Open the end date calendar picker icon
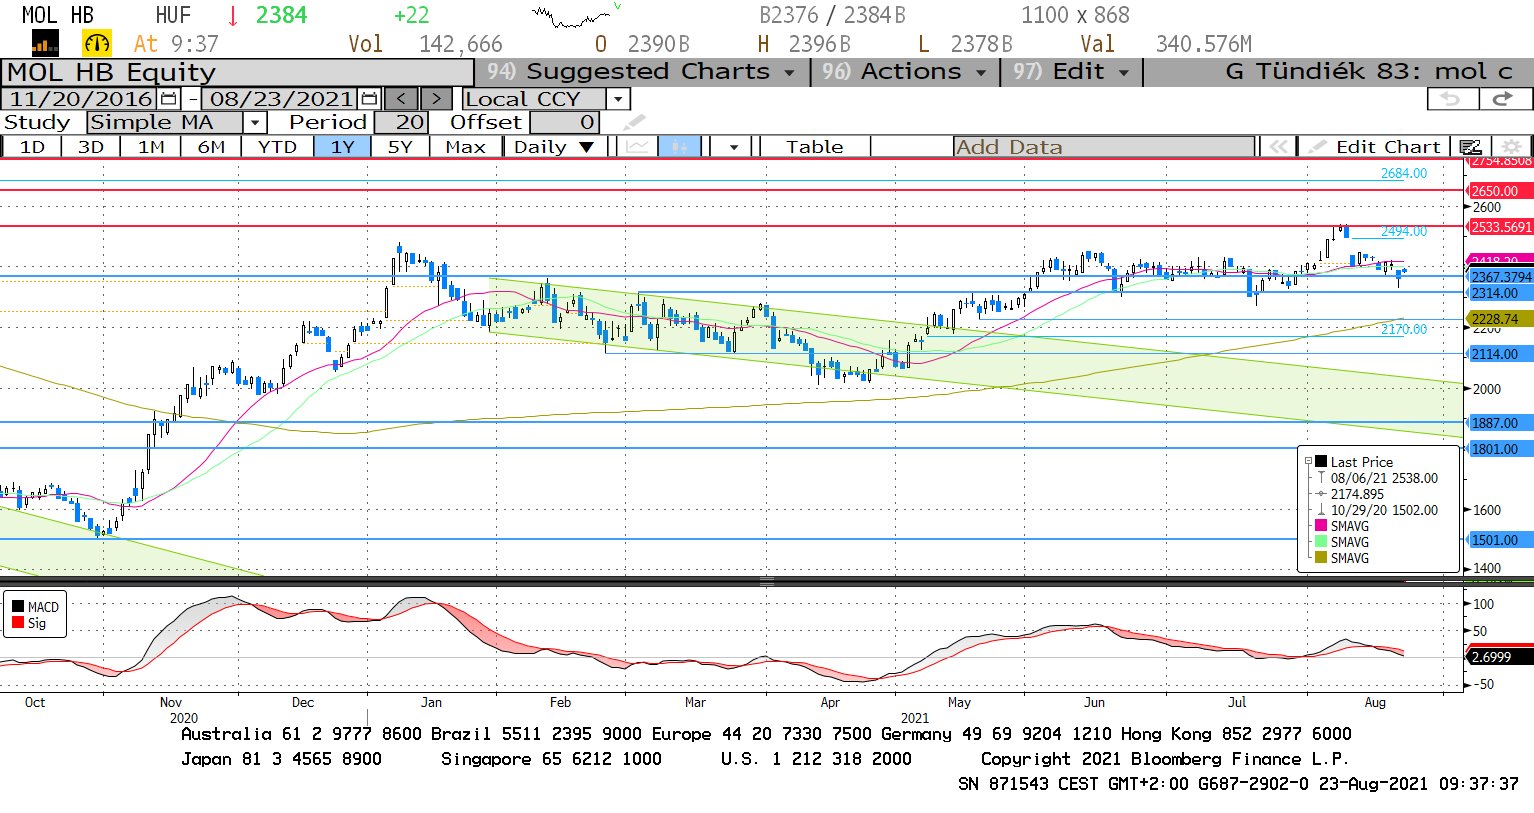This screenshot has height=813, width=1534. click(369, 99)
